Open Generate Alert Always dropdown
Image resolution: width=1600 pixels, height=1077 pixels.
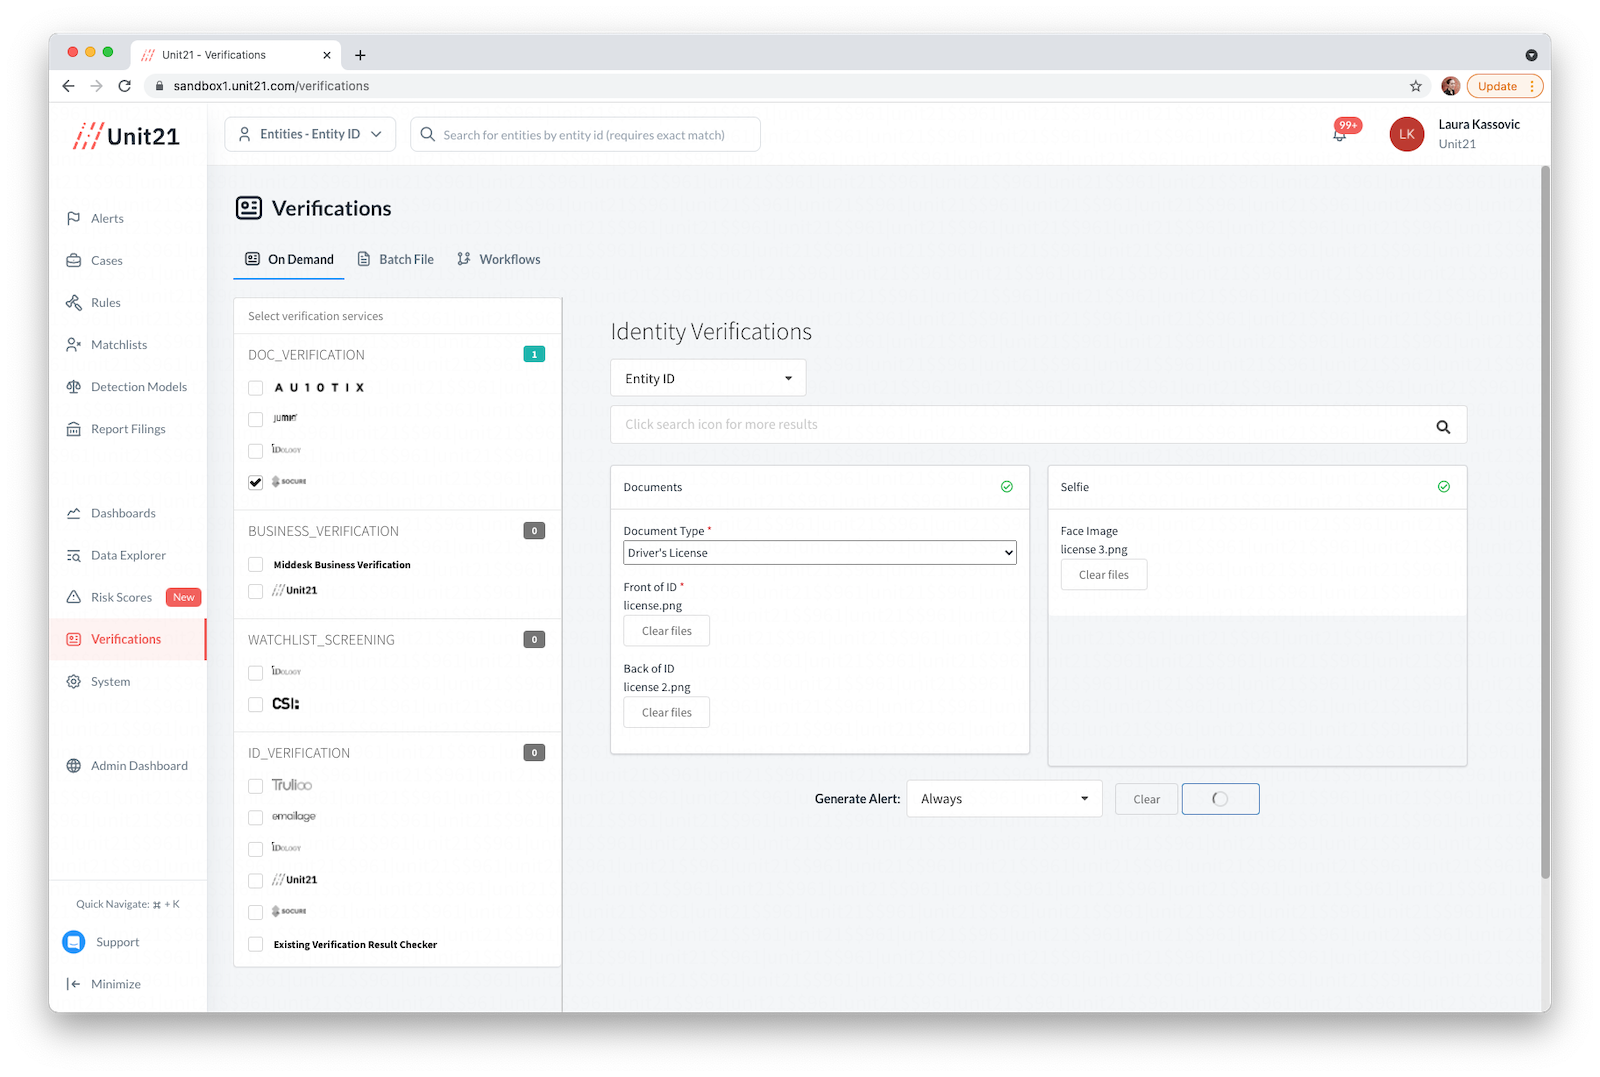[1004, 799]
